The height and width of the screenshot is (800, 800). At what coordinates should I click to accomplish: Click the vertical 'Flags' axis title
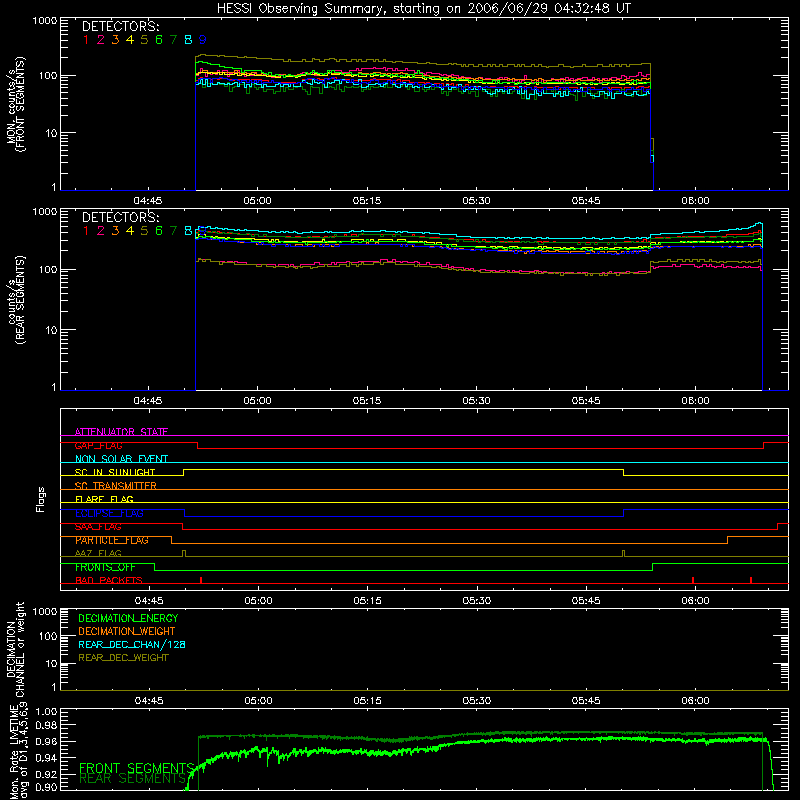41,499
